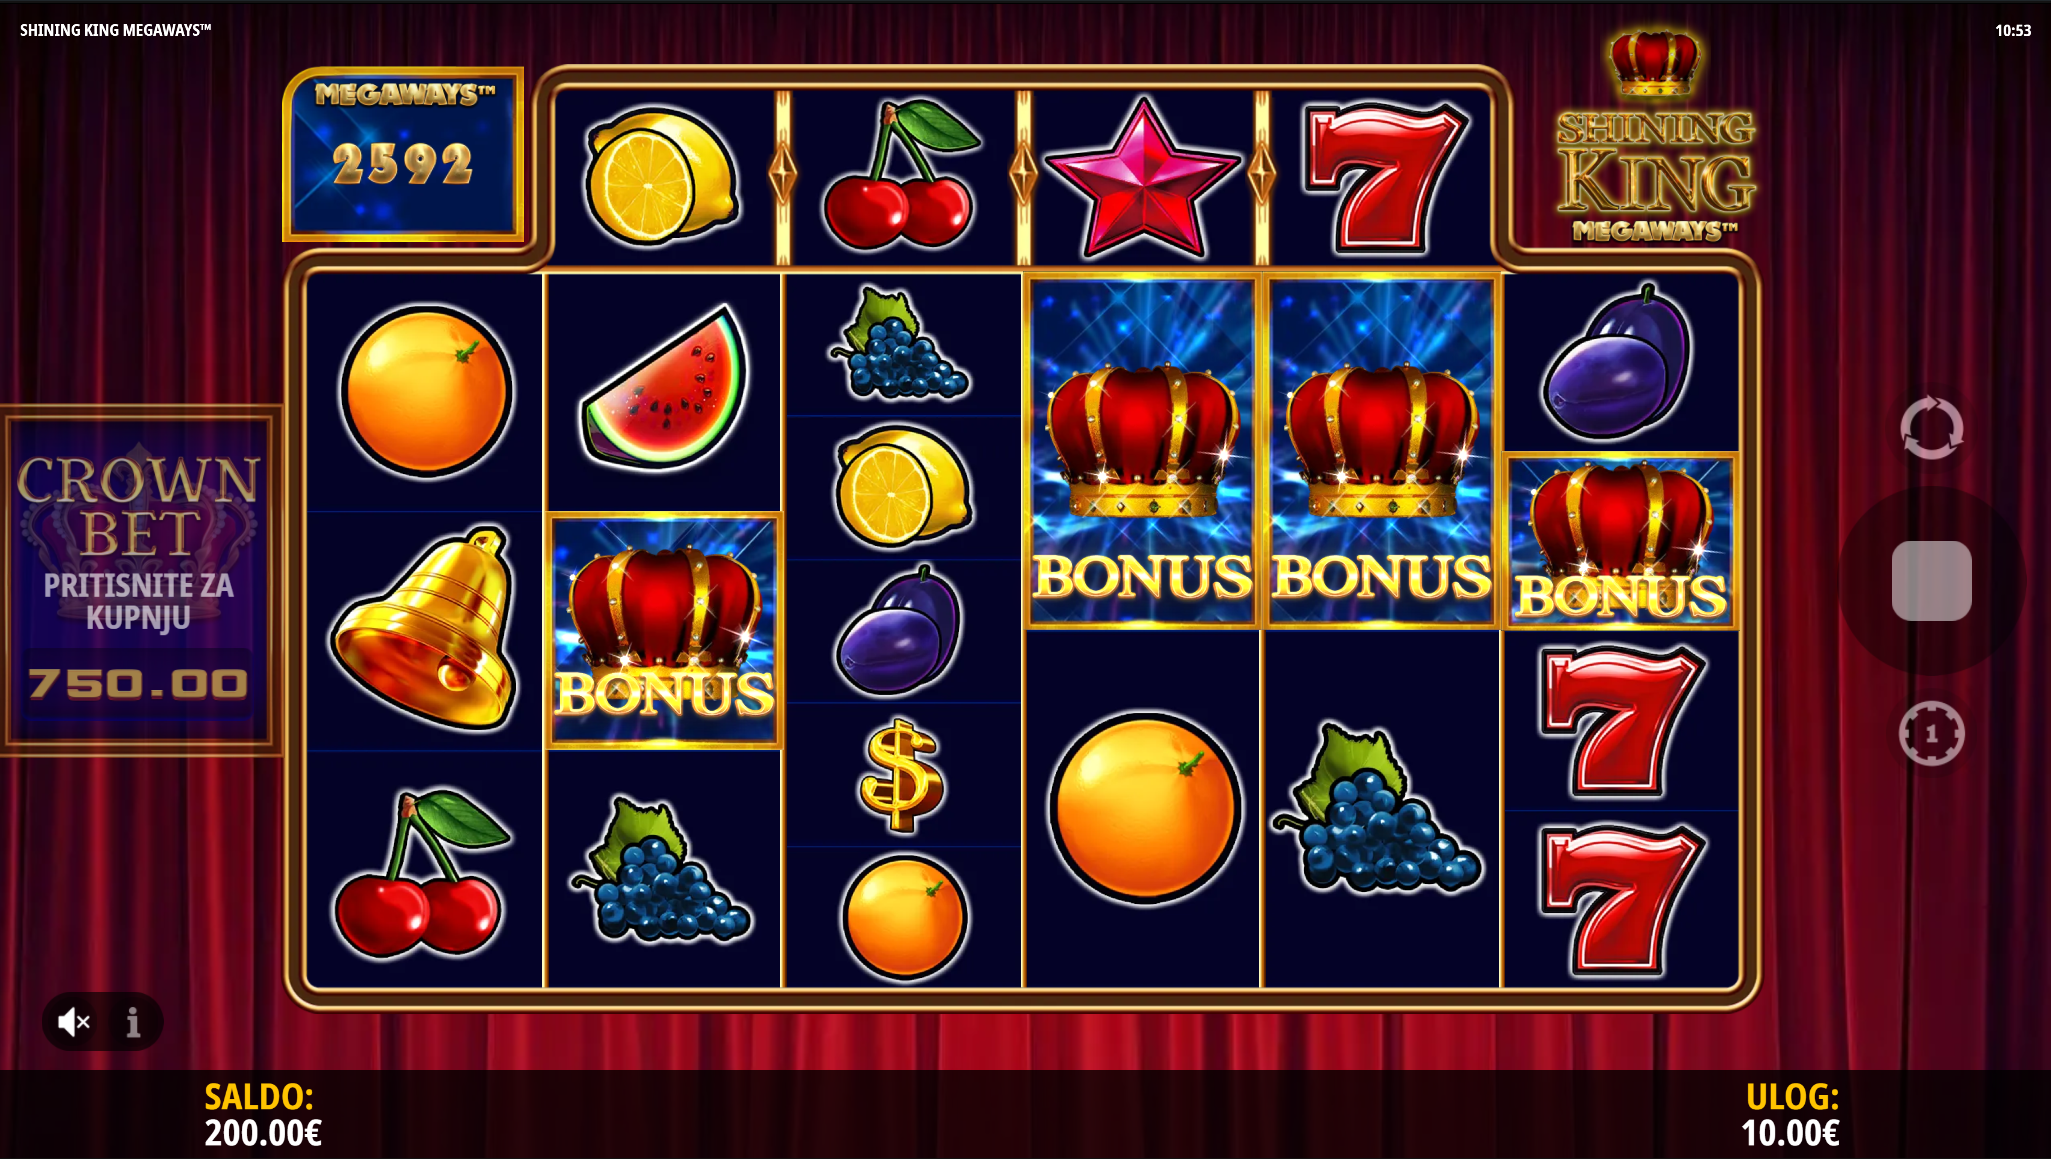Click the bonus crown on the second reel
The height and width of the screenshot is (1159, 2051).
[x=664, y=631]
